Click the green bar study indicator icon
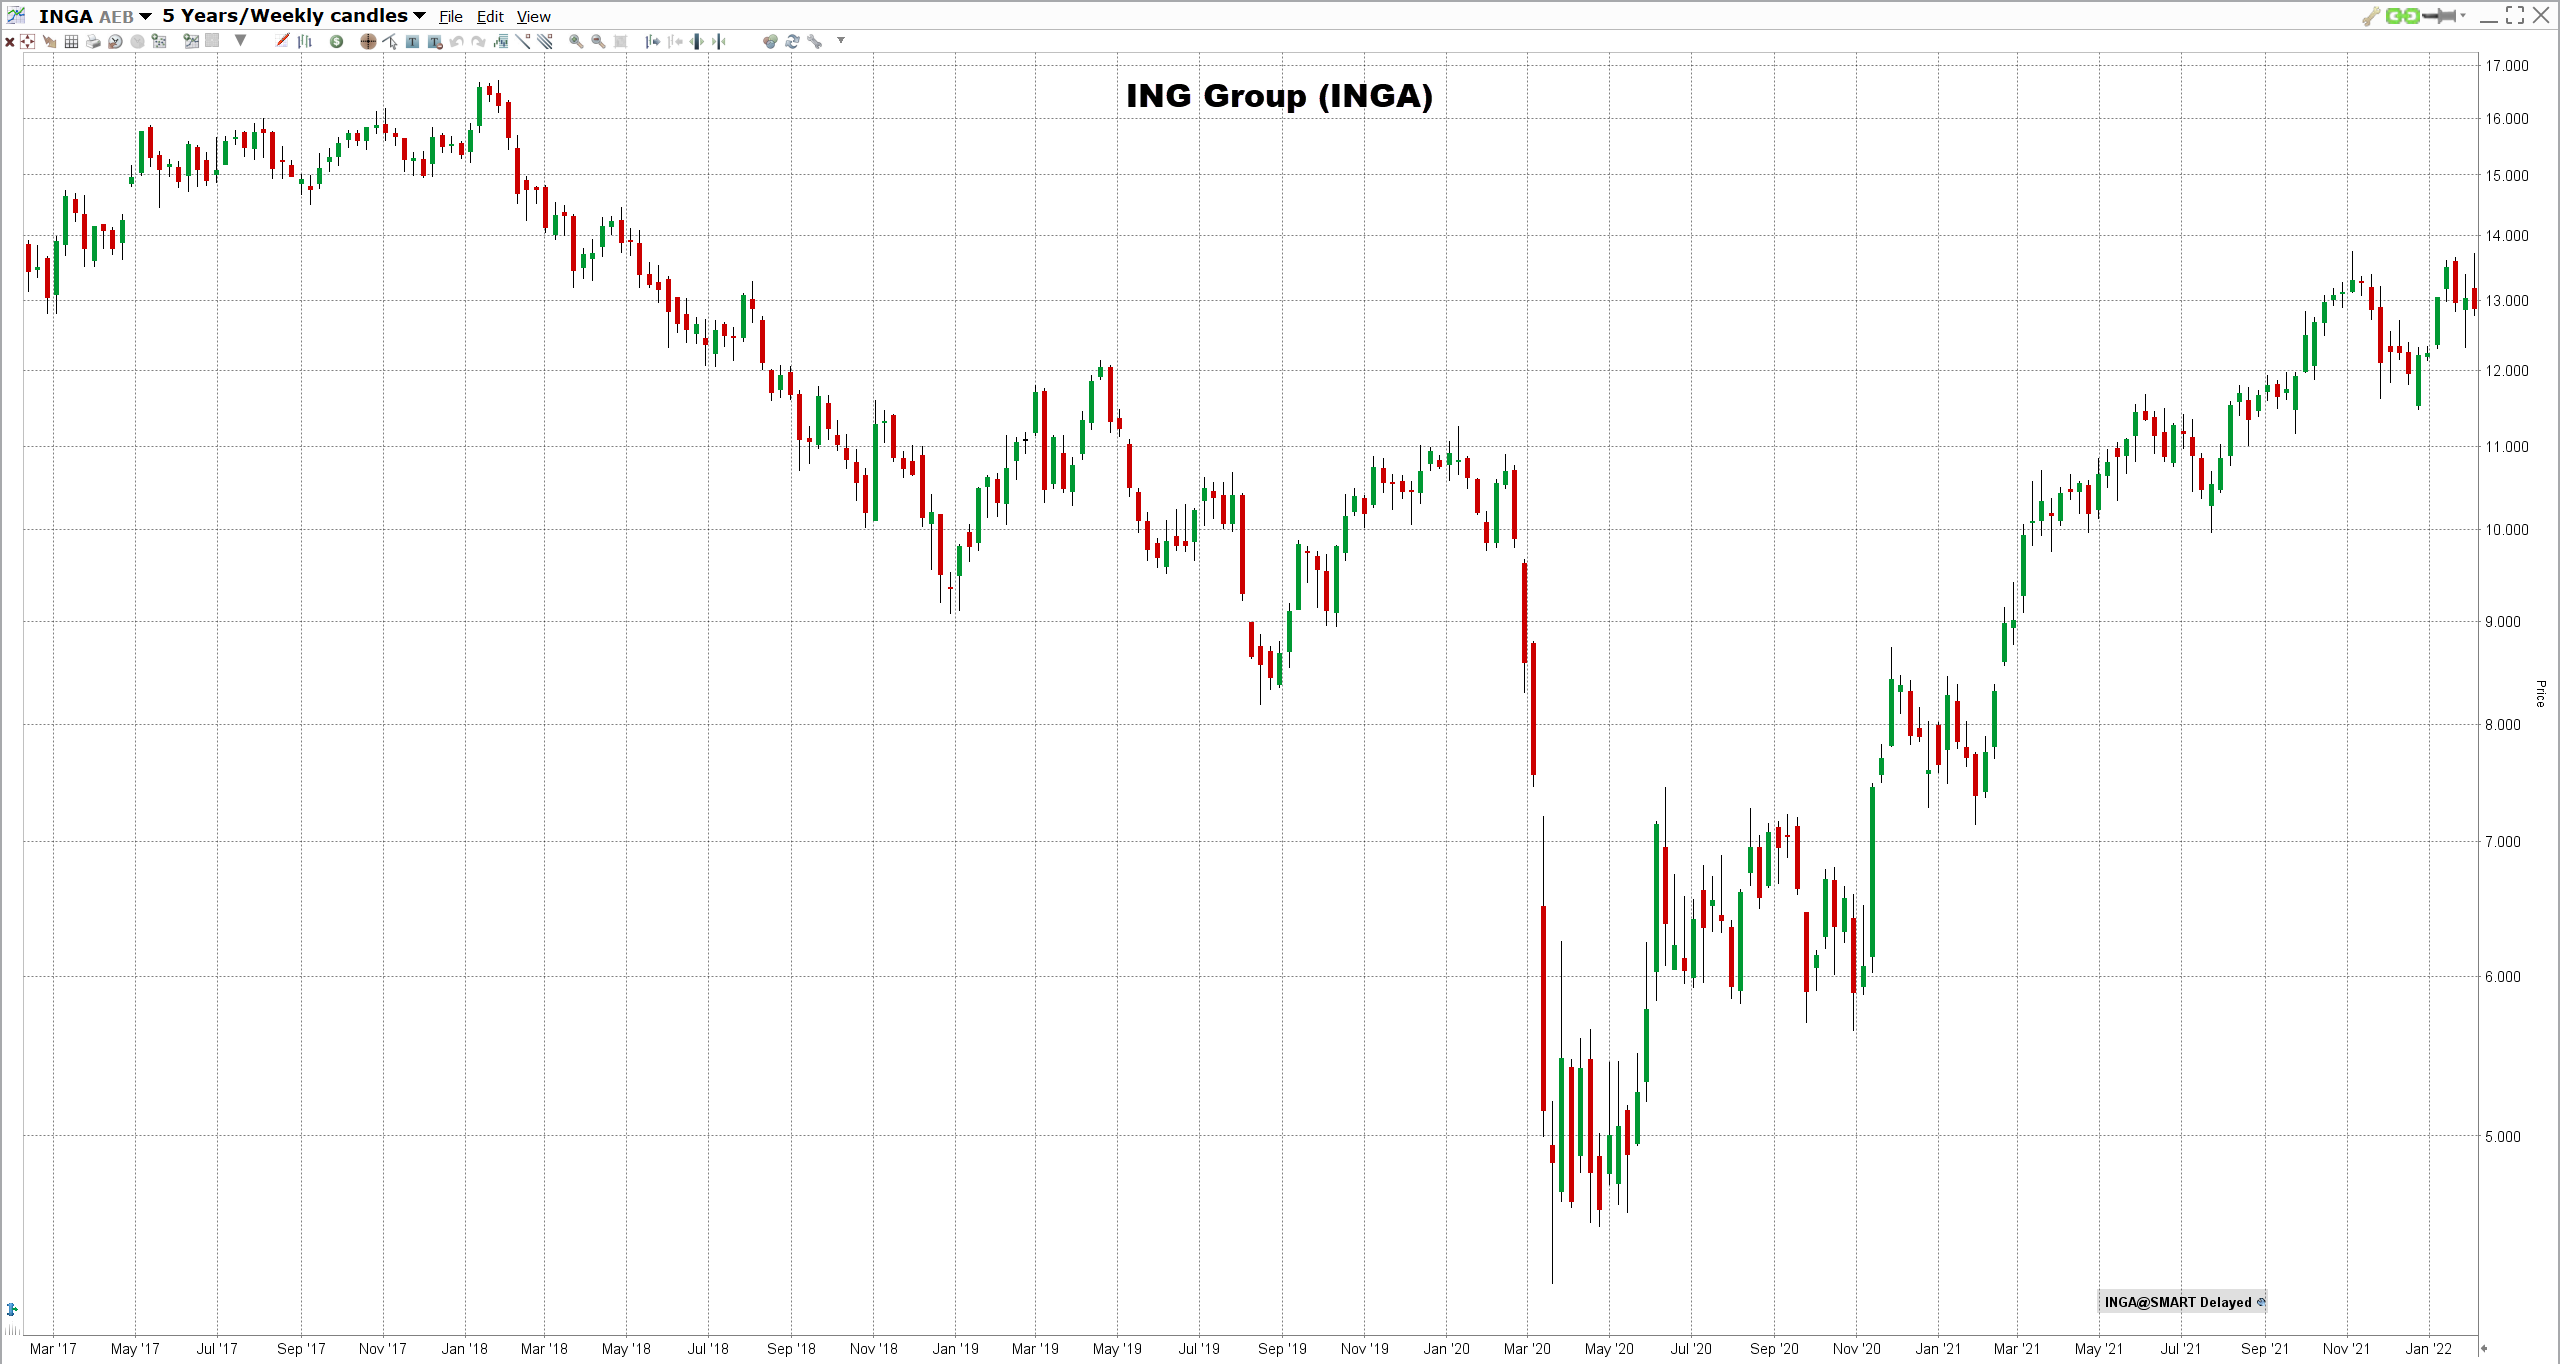The width and height of the screenshot is (2560, 1364). click(x=501, y=41)
